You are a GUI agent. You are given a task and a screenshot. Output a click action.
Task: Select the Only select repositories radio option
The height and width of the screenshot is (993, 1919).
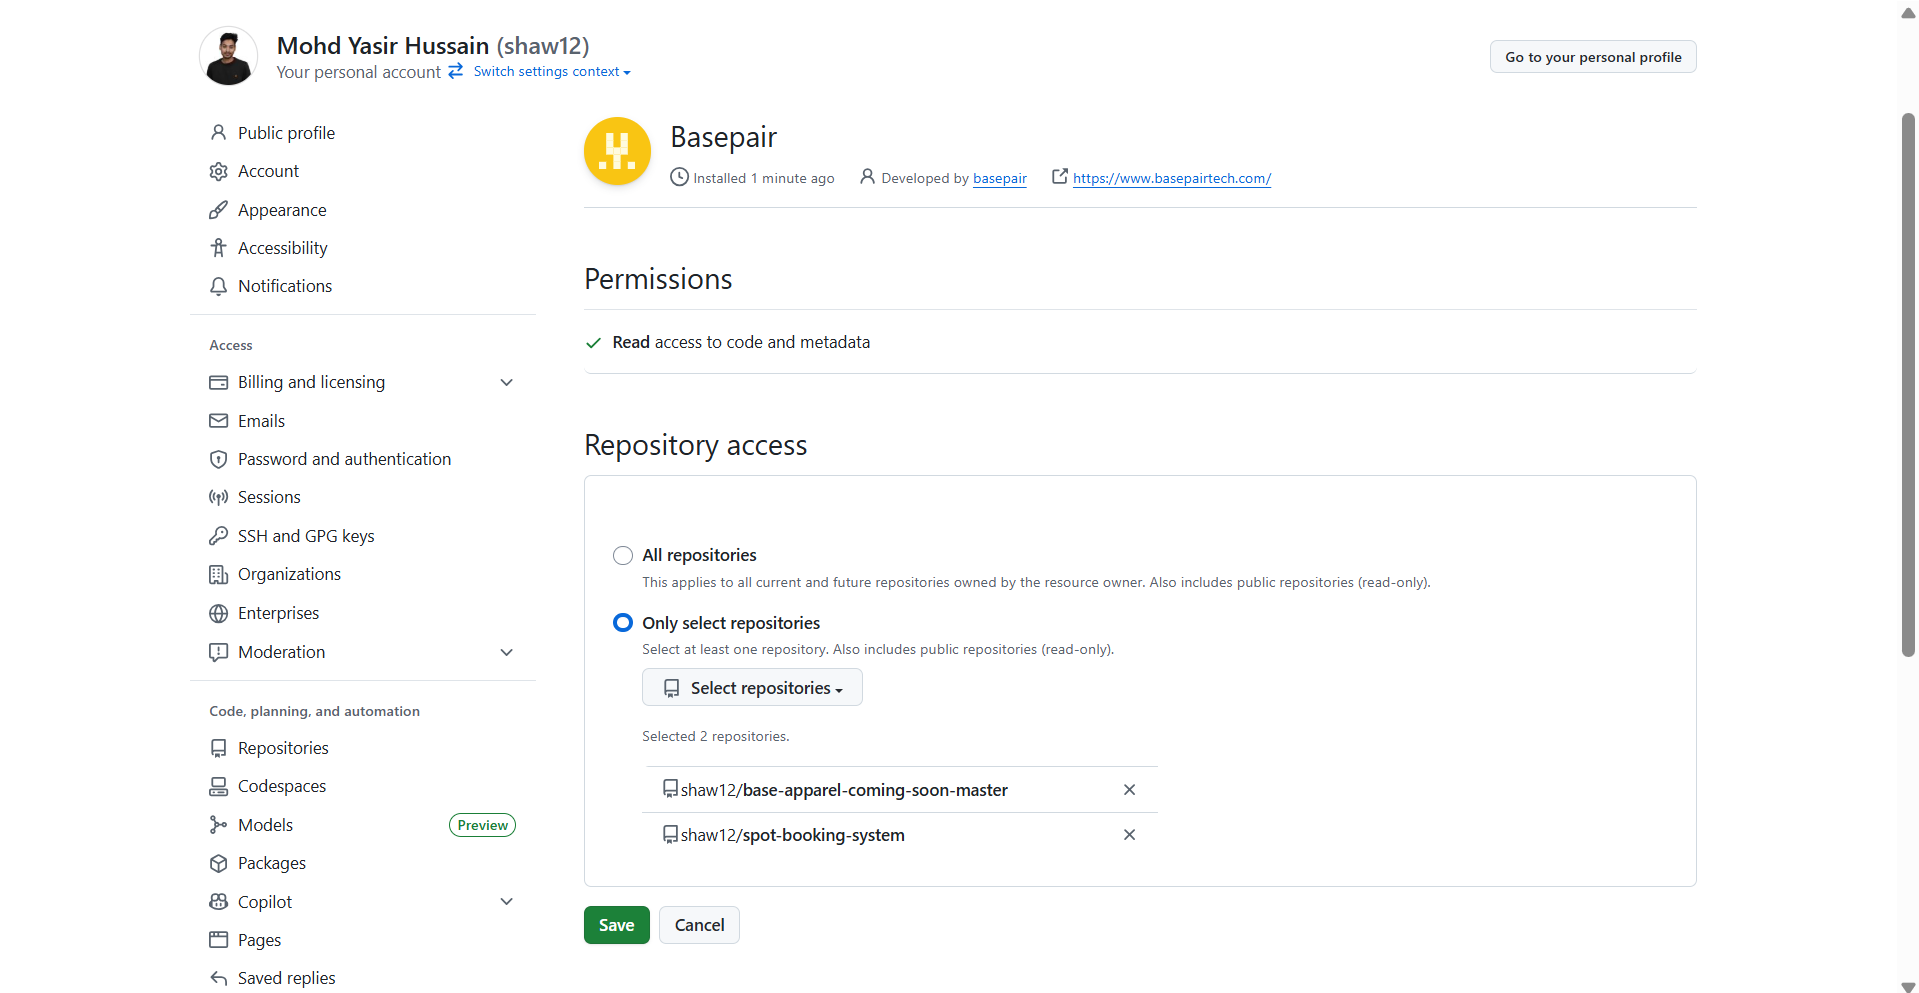click(623, 623)
